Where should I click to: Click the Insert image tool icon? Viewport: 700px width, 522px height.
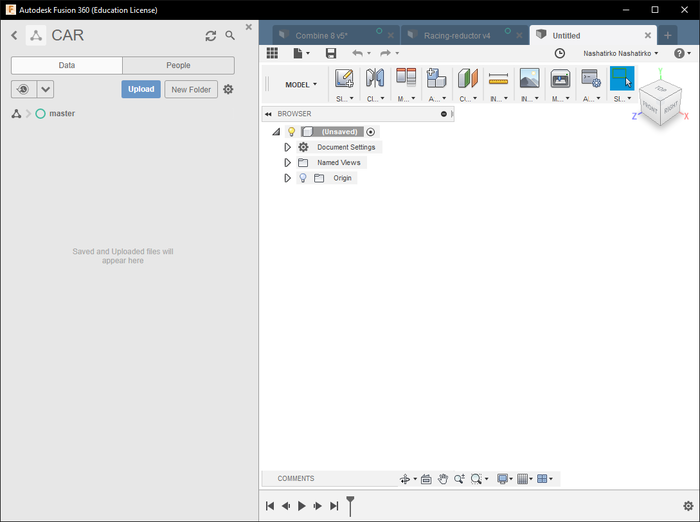[529, 78]
